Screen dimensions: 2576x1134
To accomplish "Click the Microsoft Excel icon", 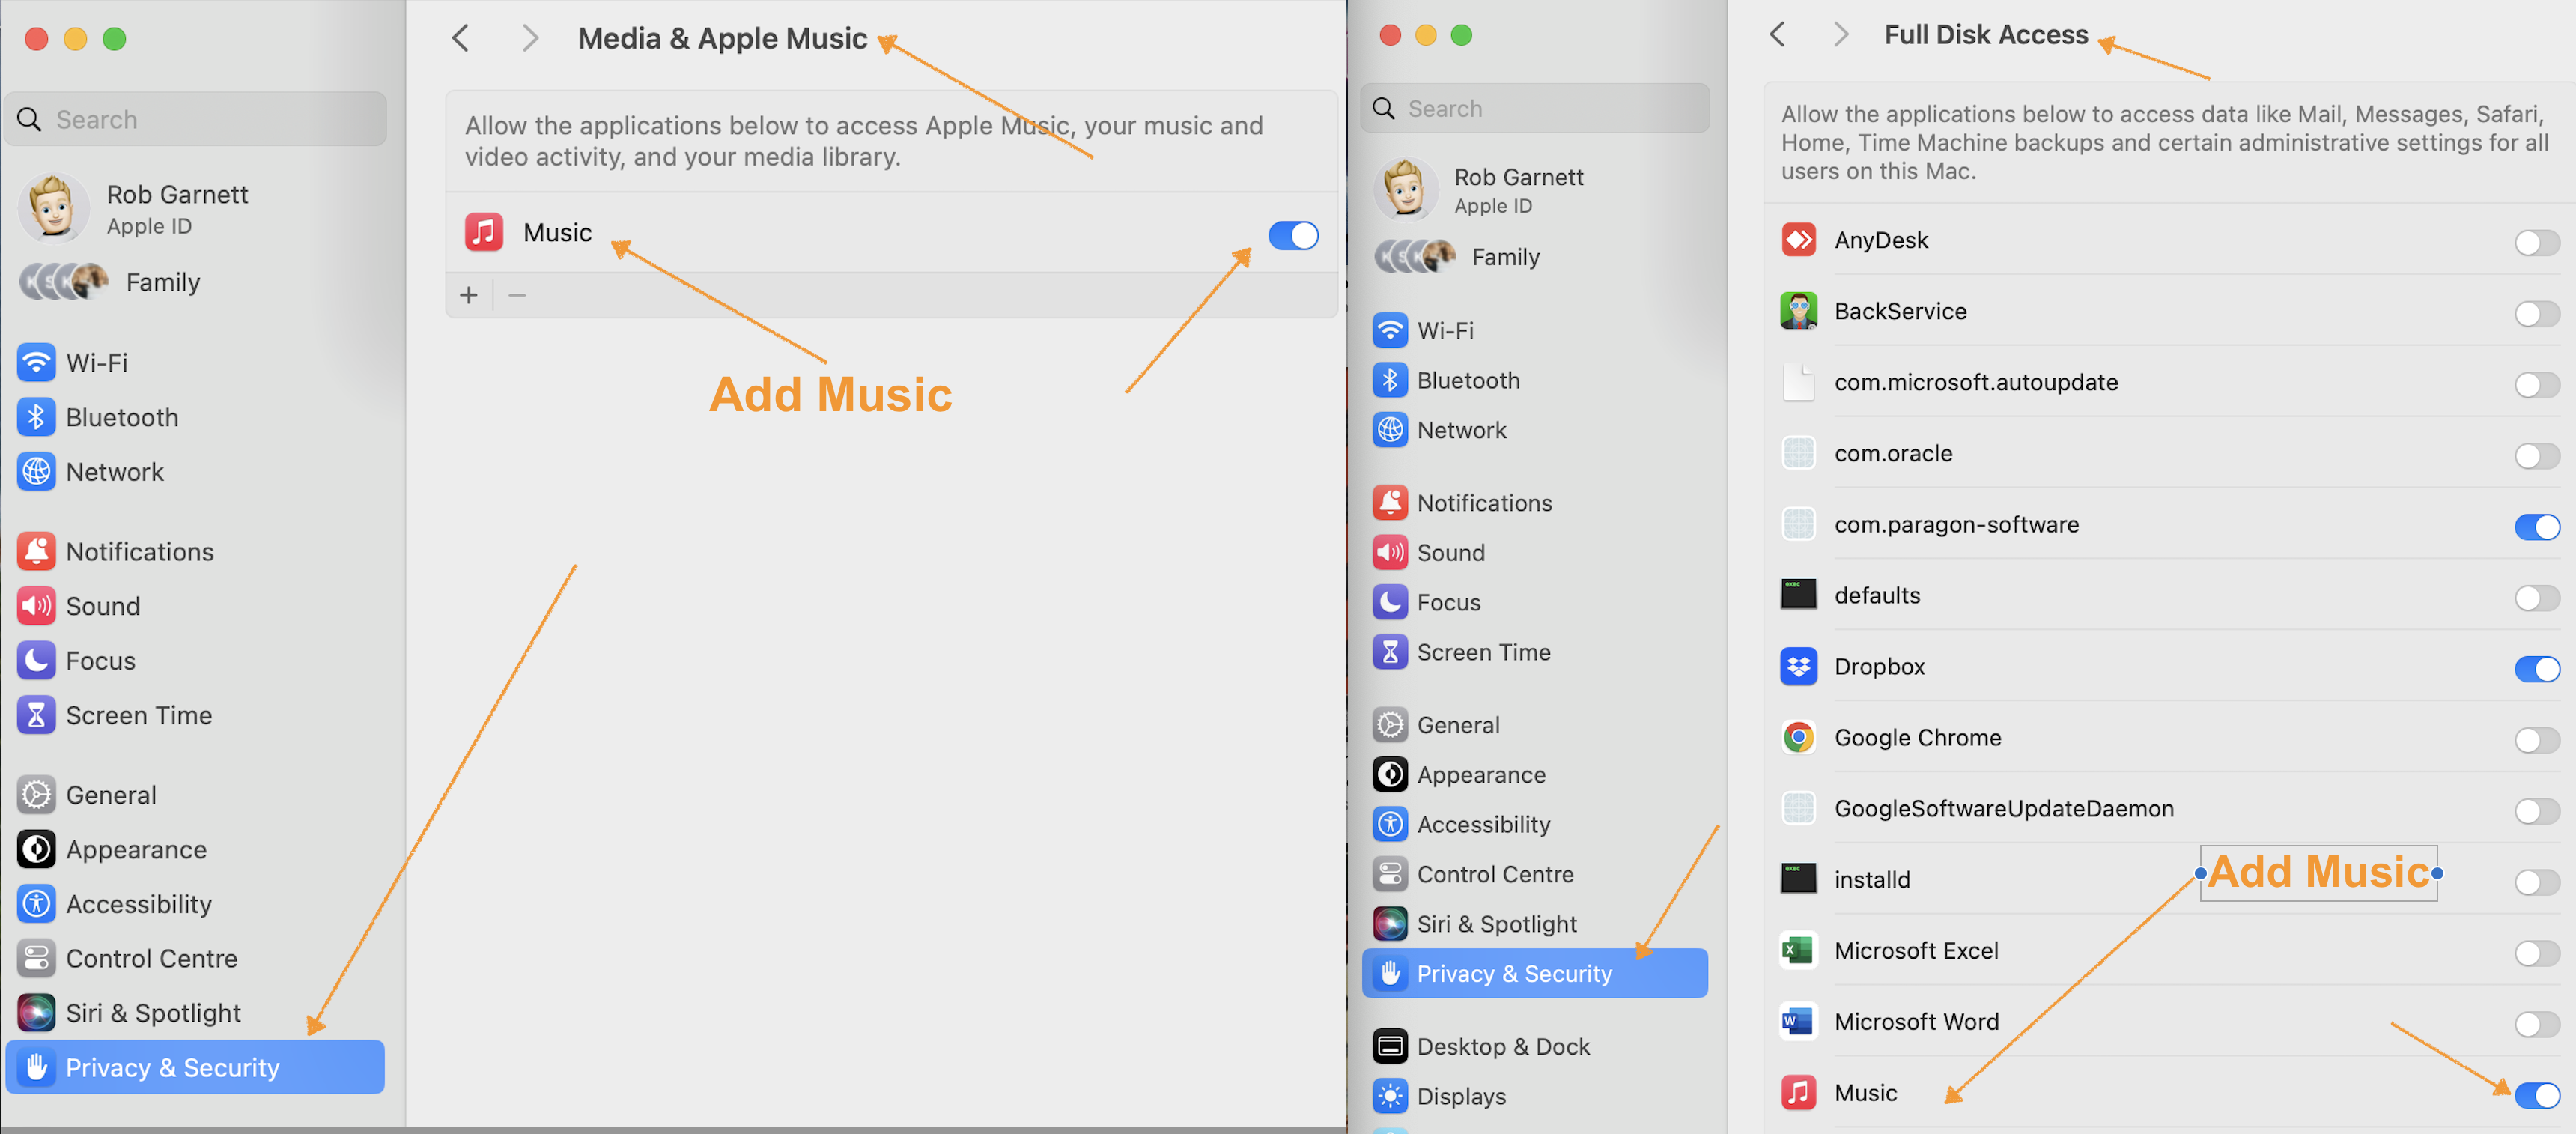I will coord(1798,950).
